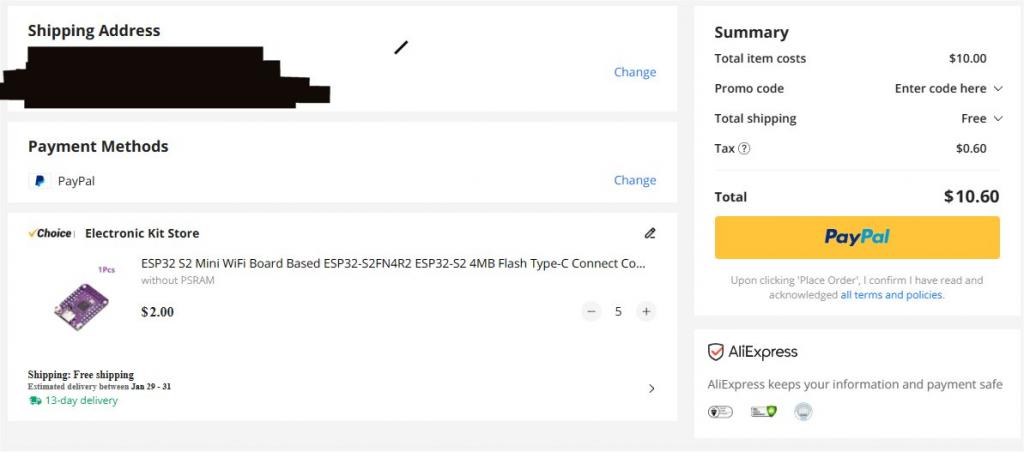Image resolution: width=1024 pixels, height=452 pixels.
Task: Click the first security badge below the safety message
Action: click(x=720, y=411)
